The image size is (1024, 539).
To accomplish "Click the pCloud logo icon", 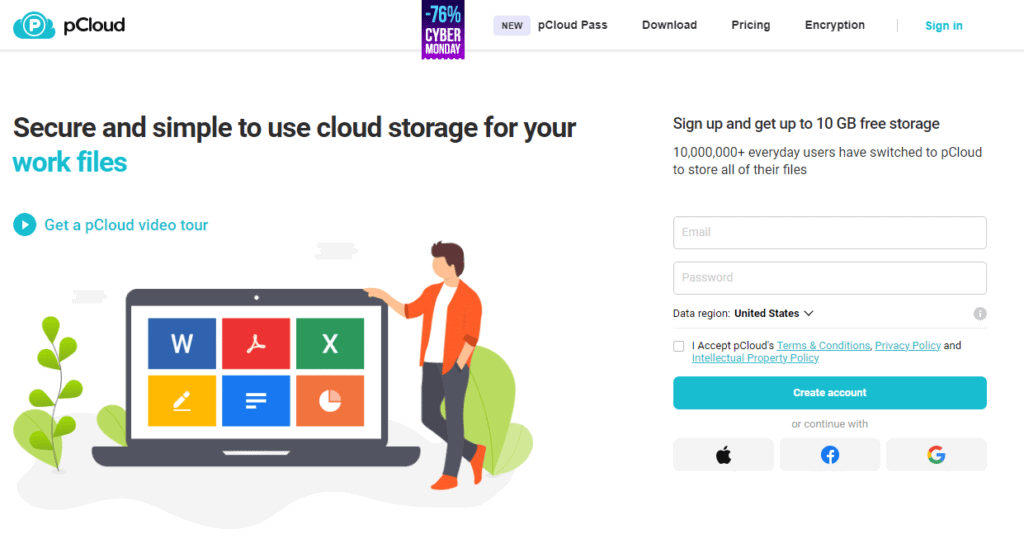I will point(34,25).
